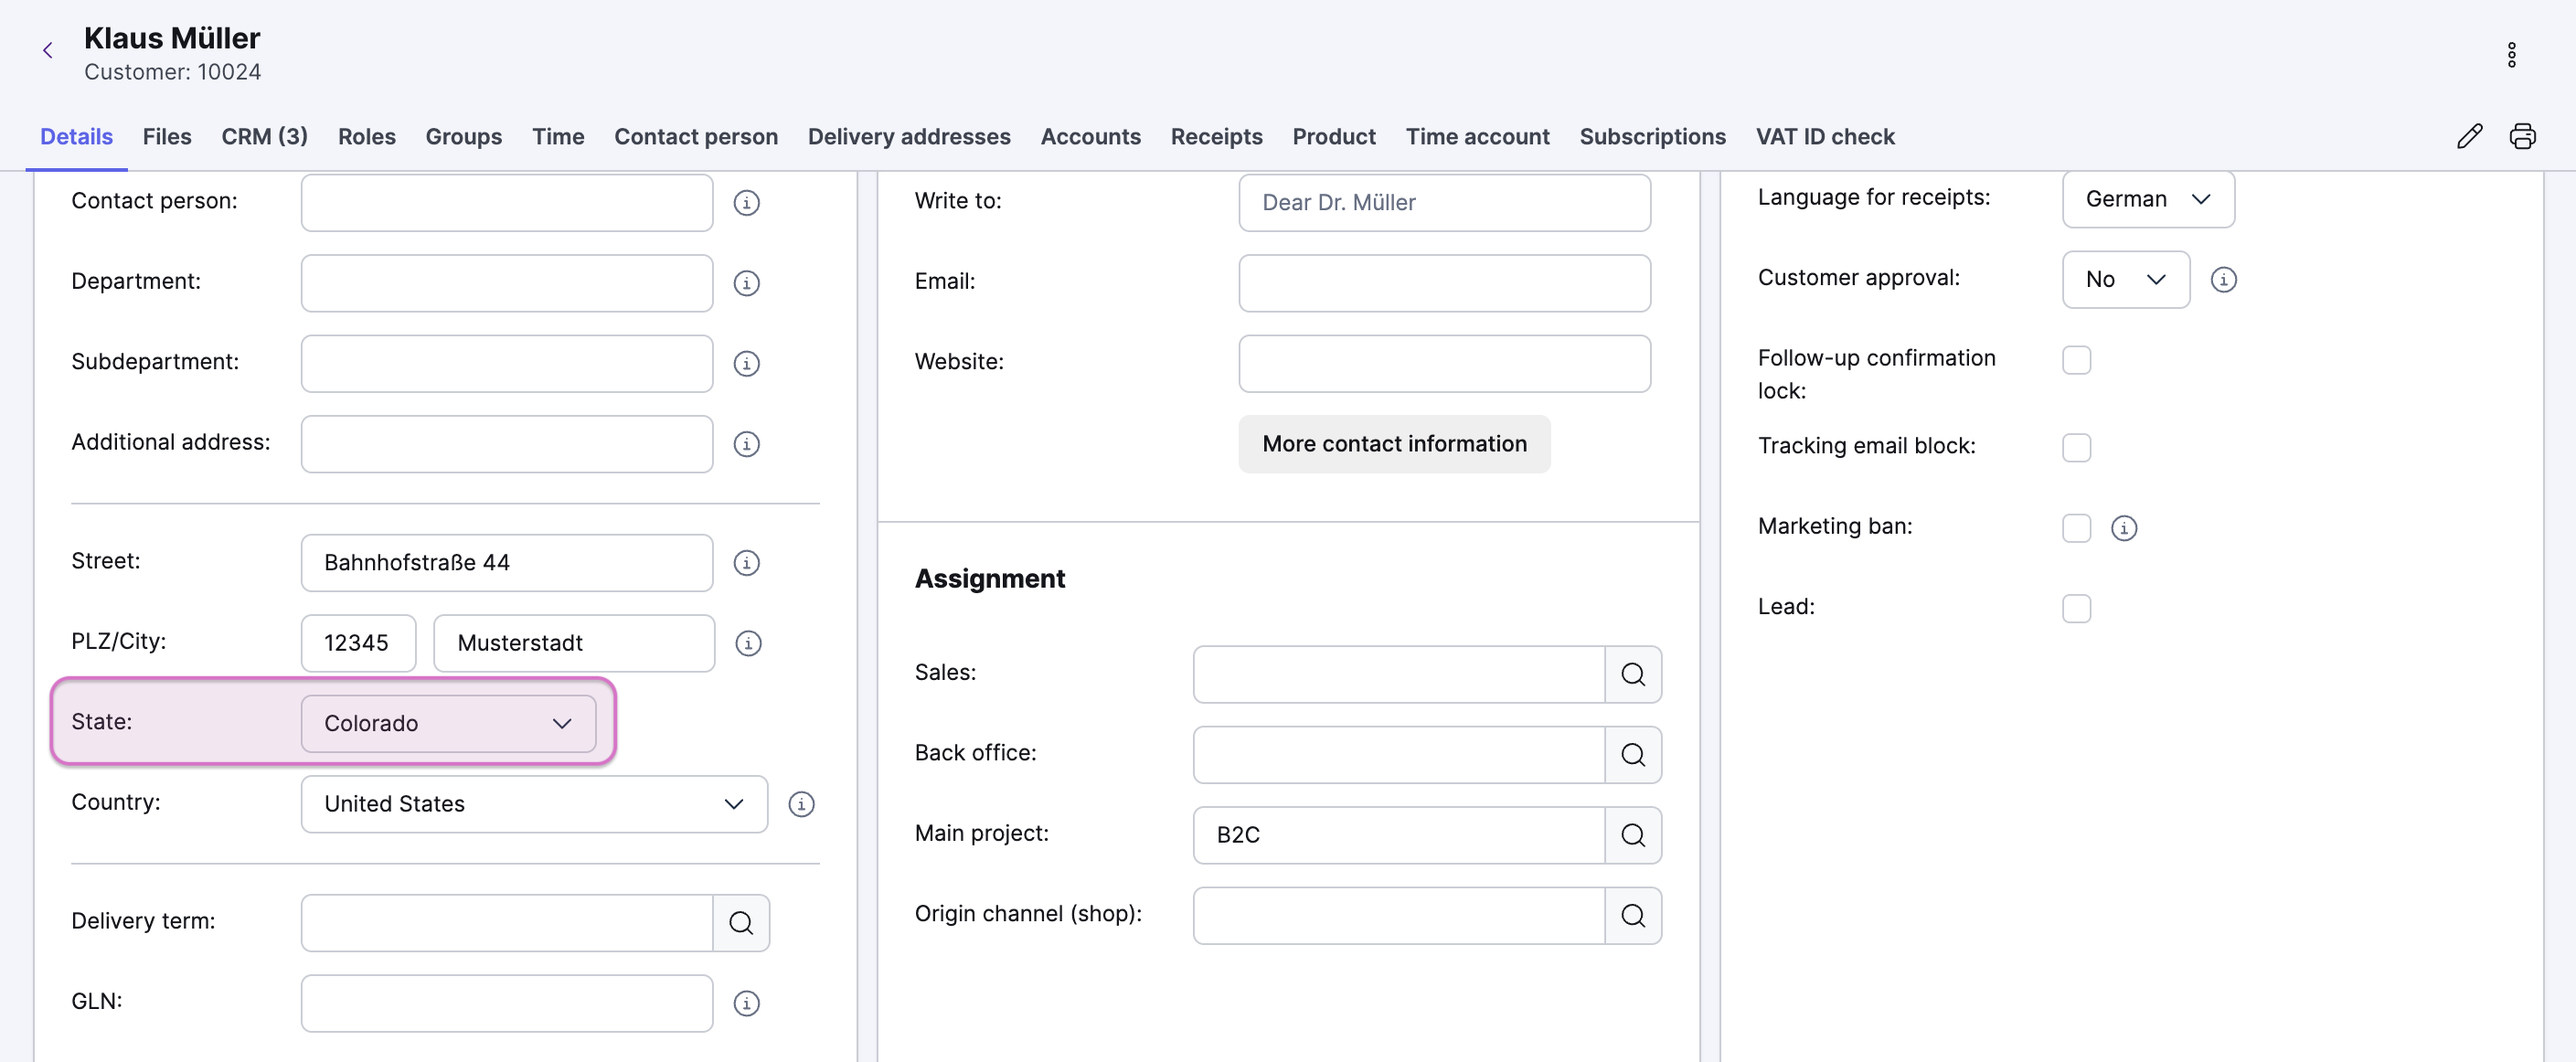2576x1062 pixels.
Task: Click into the Additional address input
Action: click(x=507, y=444)
